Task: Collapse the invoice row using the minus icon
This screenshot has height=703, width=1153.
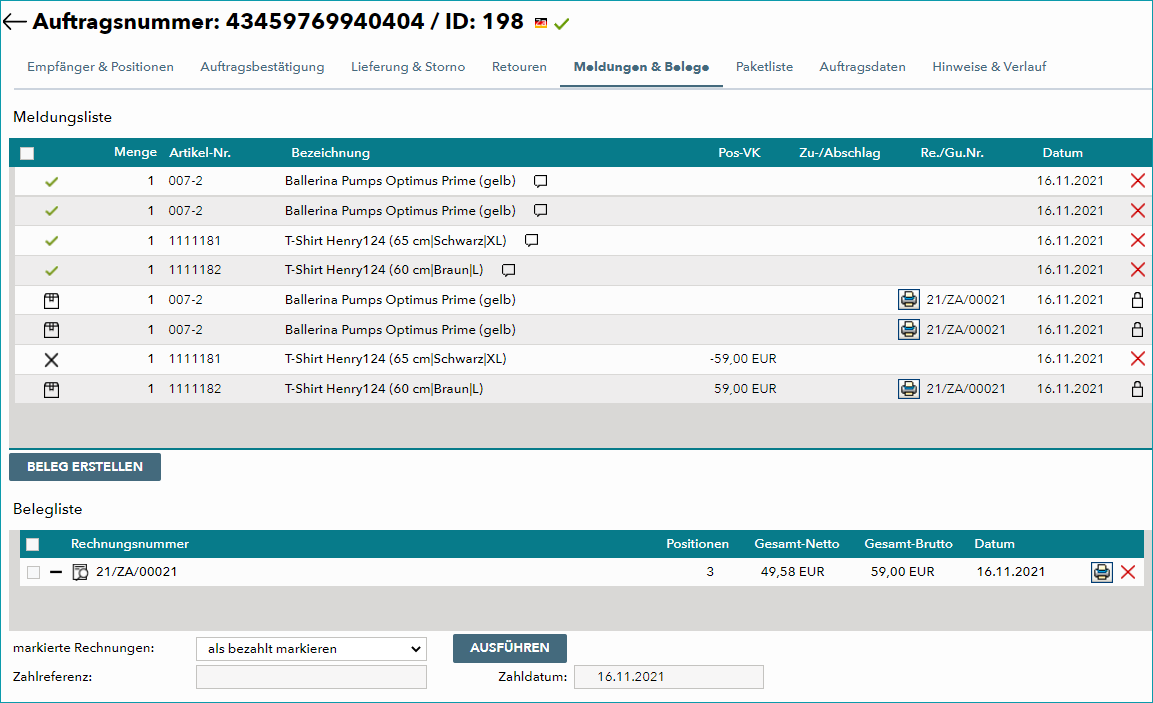Action: click(x=56, y=572)
